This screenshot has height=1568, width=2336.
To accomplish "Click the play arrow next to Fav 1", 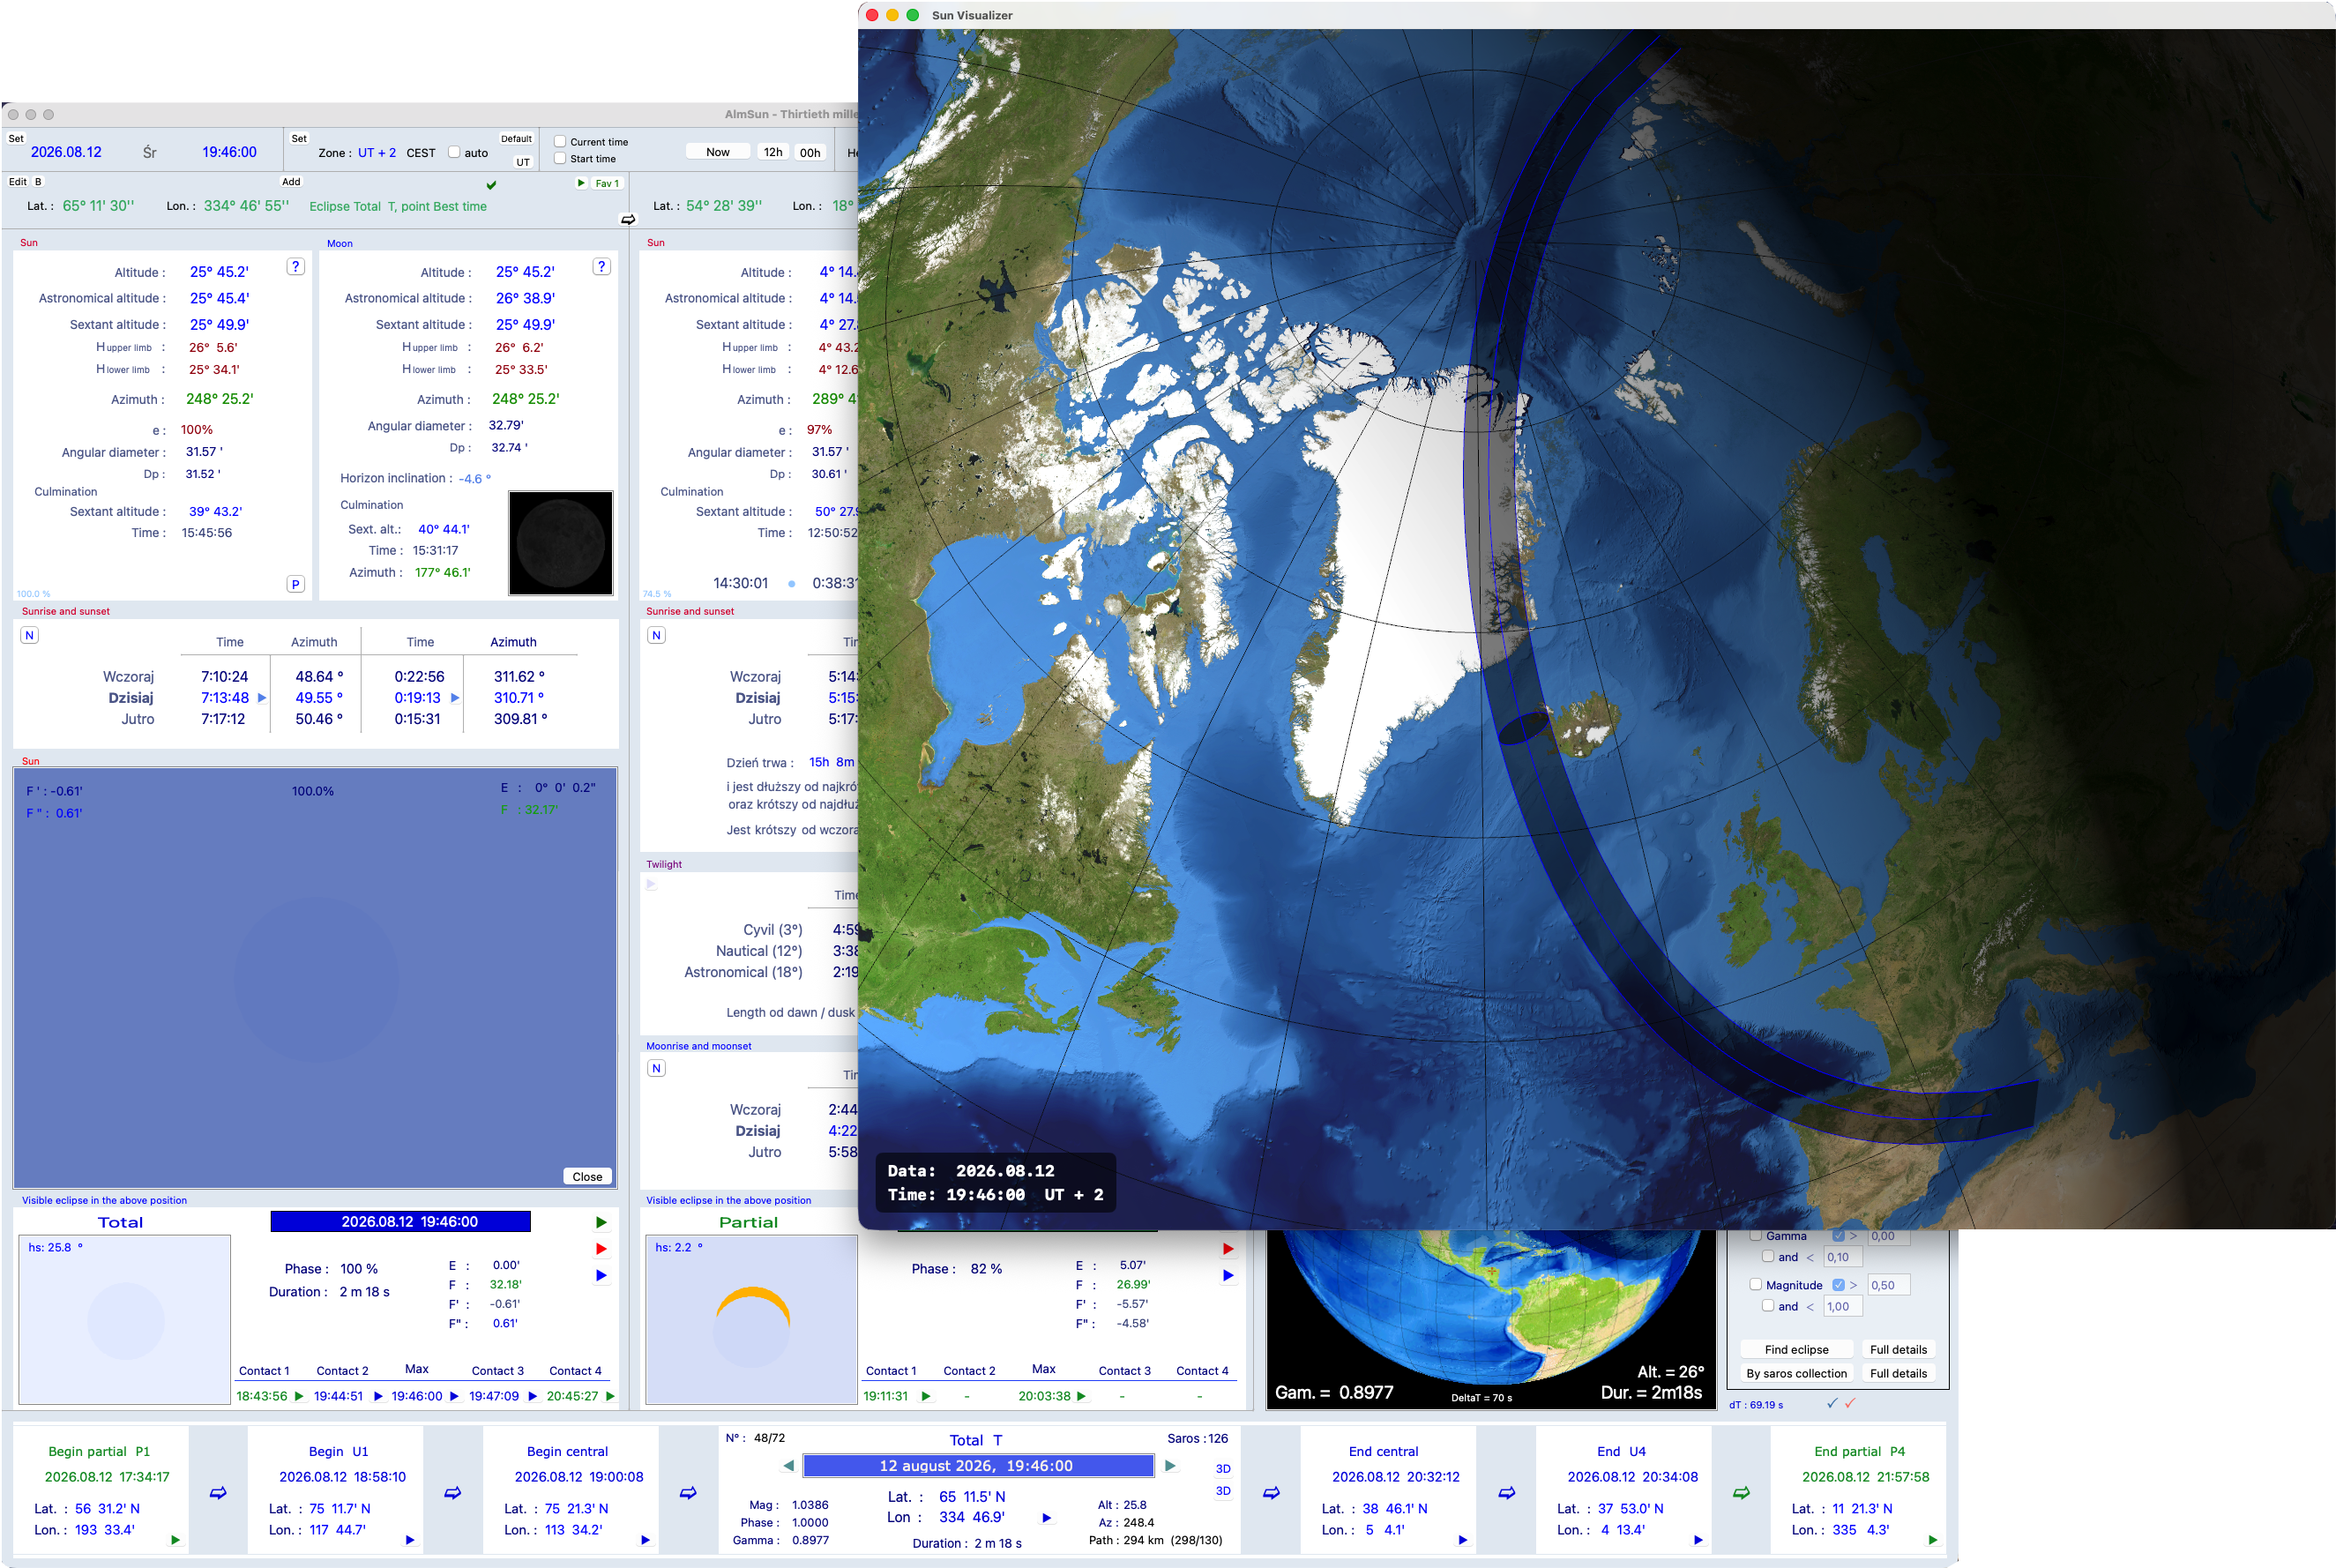I will tap(581, 183).
